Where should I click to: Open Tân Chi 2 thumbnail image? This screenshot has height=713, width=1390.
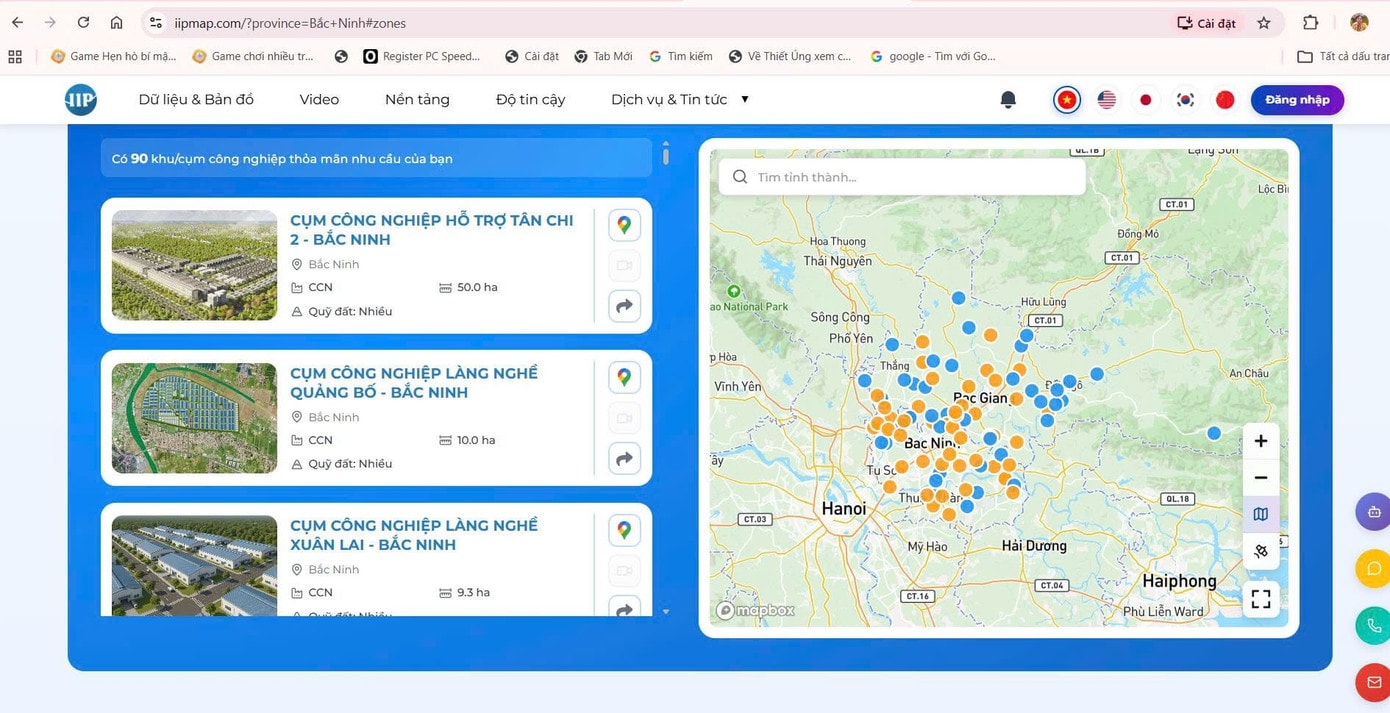[194, 265]
